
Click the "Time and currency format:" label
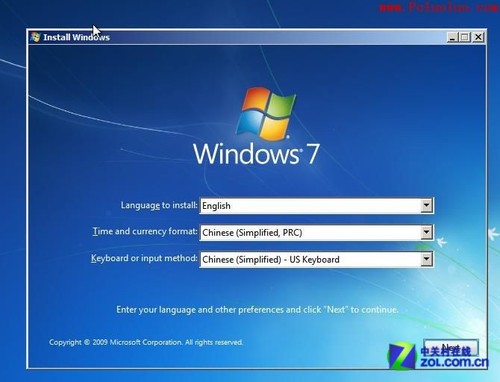click(145, 231)
